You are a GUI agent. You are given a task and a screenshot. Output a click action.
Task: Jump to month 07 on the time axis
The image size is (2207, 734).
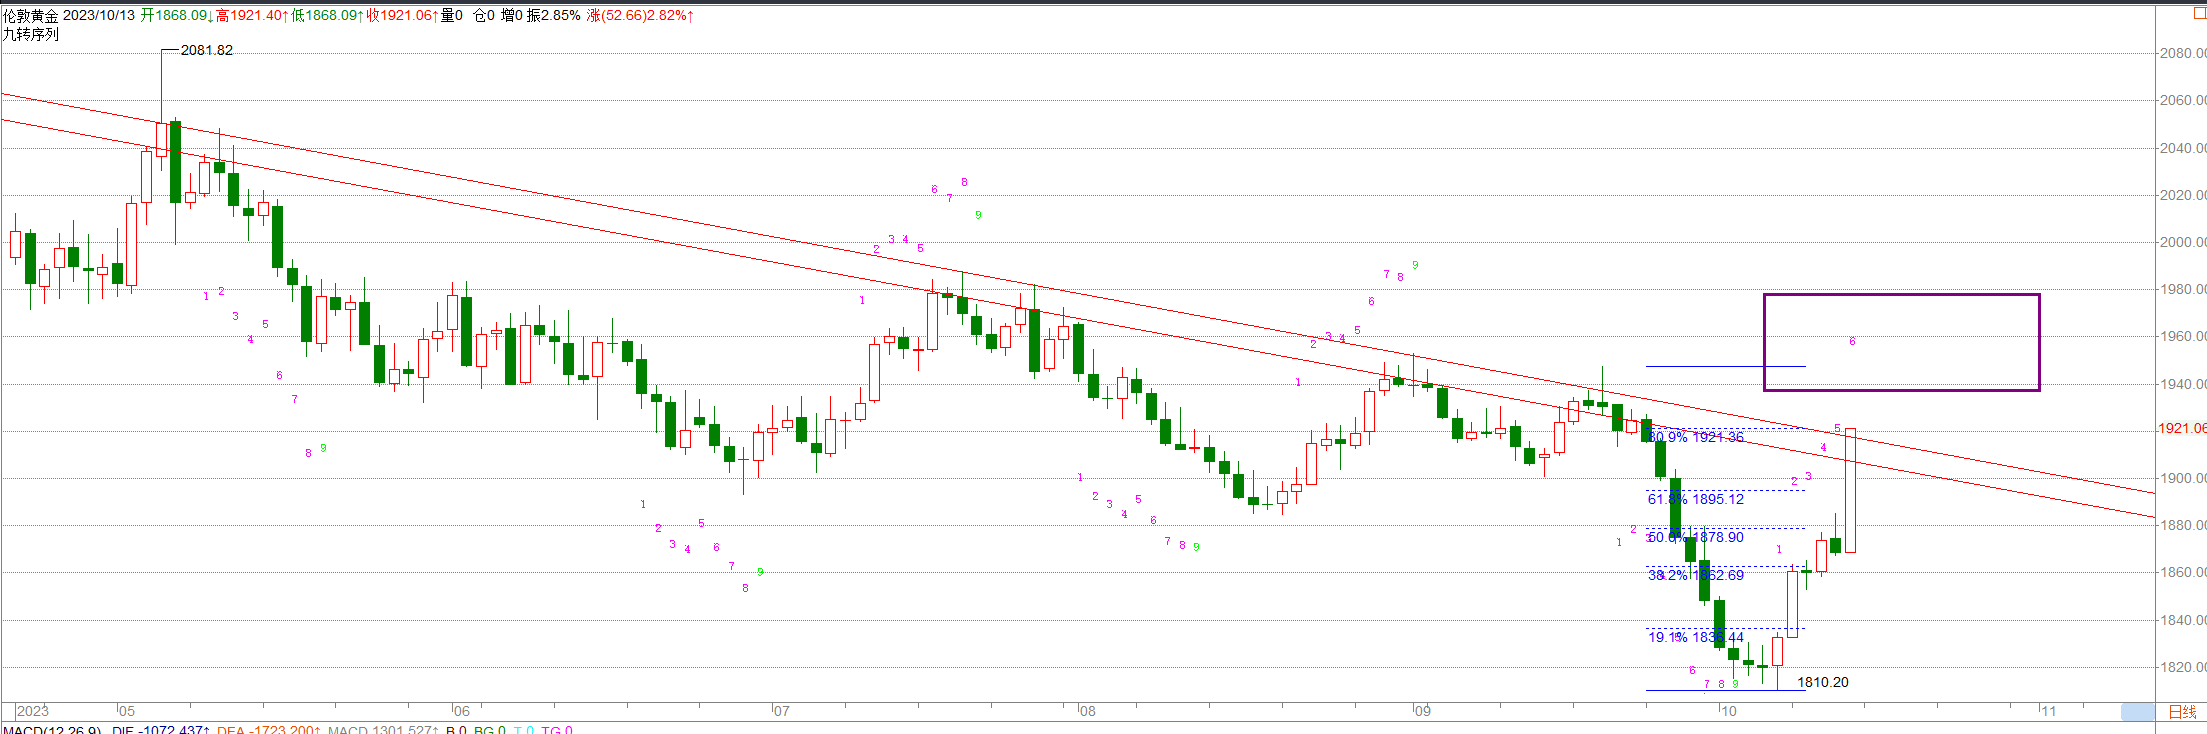tap(781, 711)
